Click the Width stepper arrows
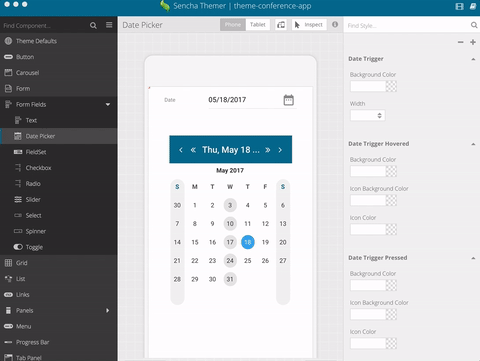Screen dimensions: 480x361 click(379, 115)
